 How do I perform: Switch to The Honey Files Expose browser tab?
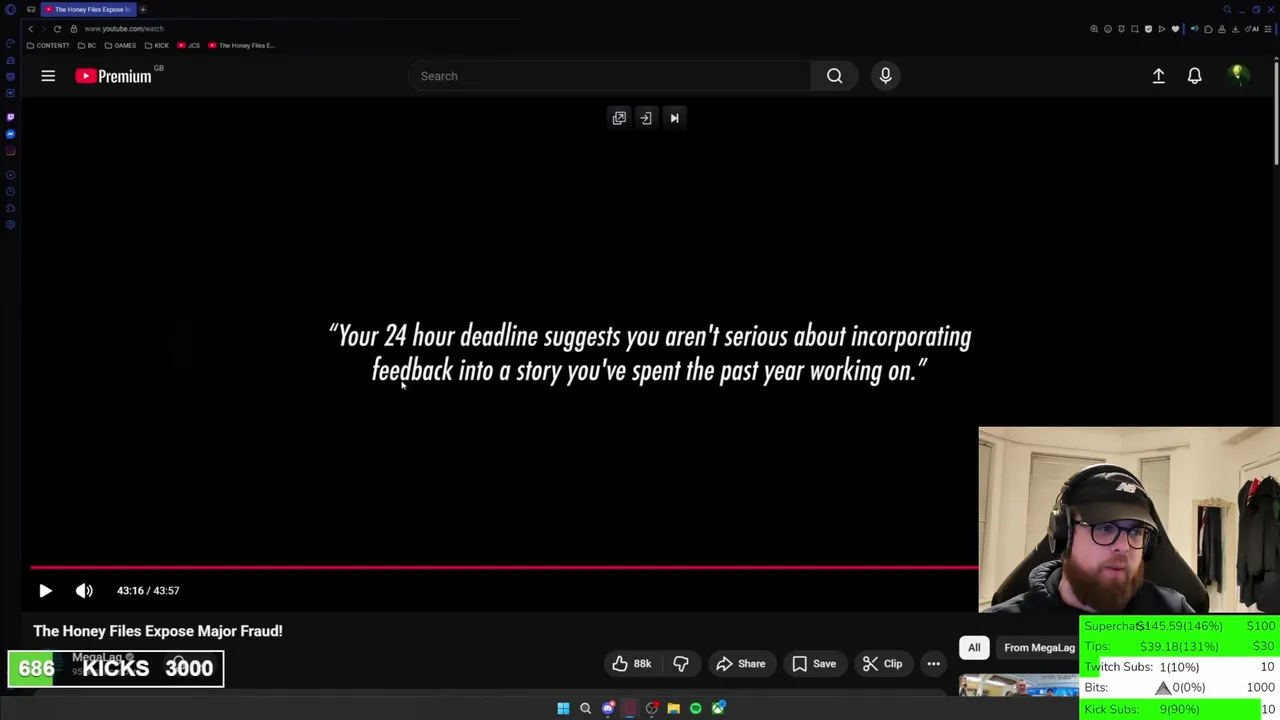[x=88, y=9]
